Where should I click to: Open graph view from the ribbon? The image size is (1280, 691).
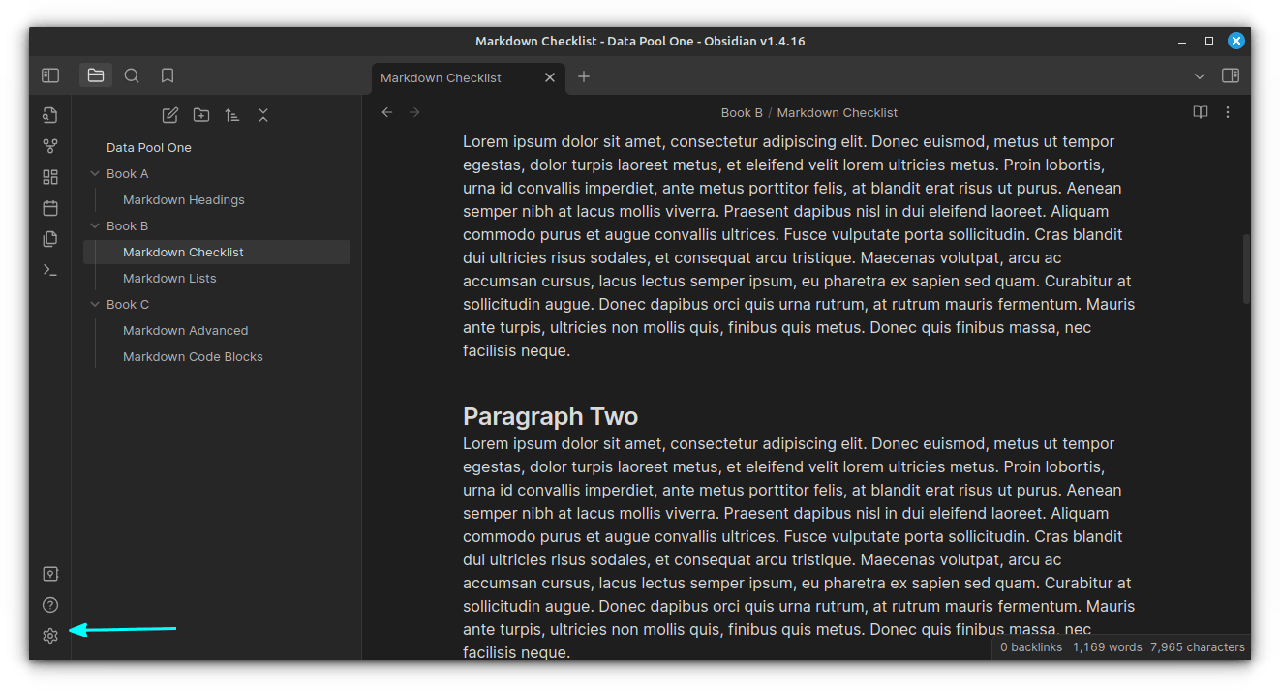(50, 146)
